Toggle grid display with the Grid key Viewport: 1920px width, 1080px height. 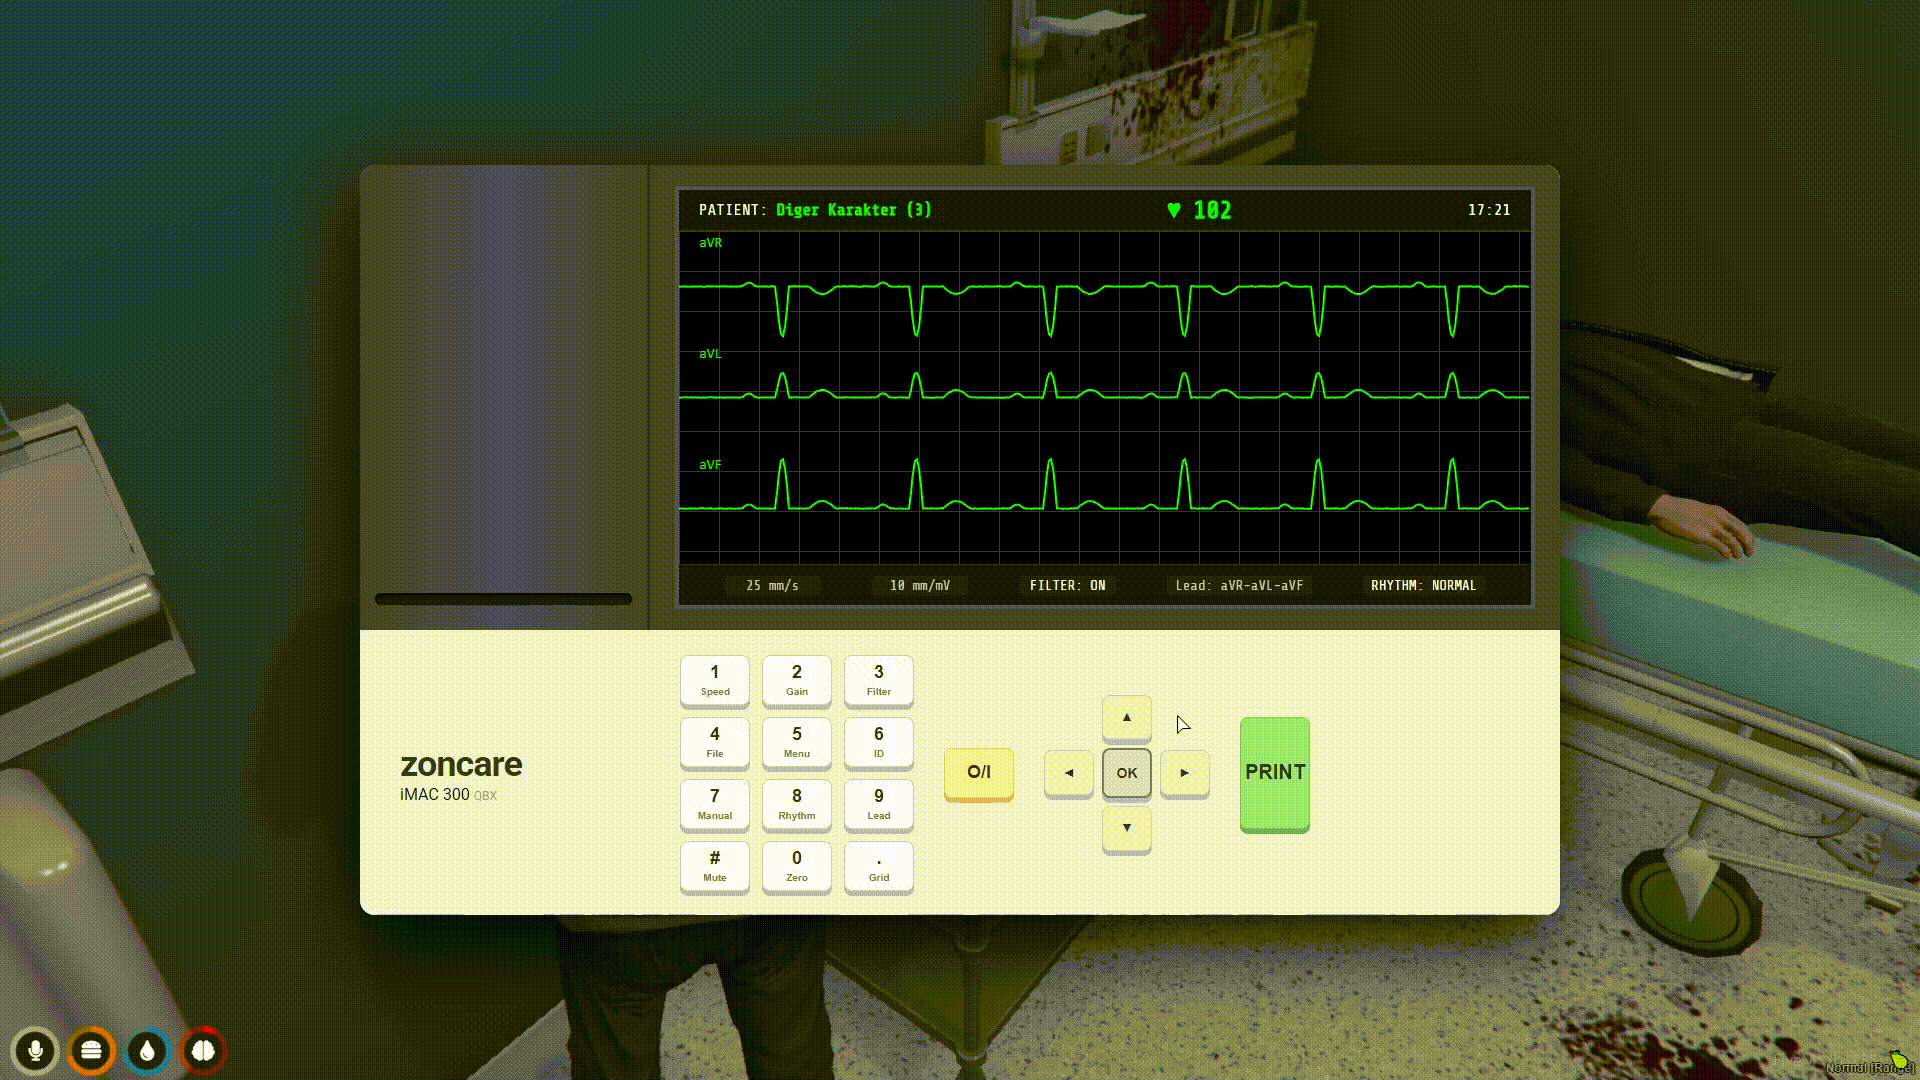click(878, 867)
